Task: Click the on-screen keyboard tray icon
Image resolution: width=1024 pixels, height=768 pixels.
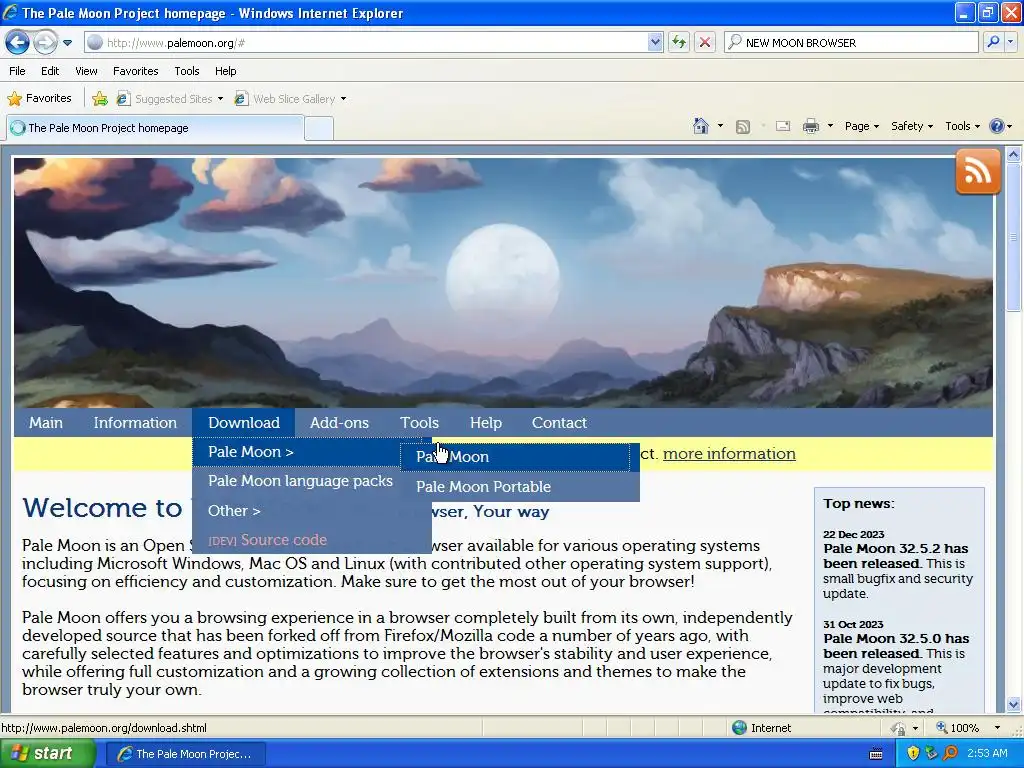Action: coord(876,754)
